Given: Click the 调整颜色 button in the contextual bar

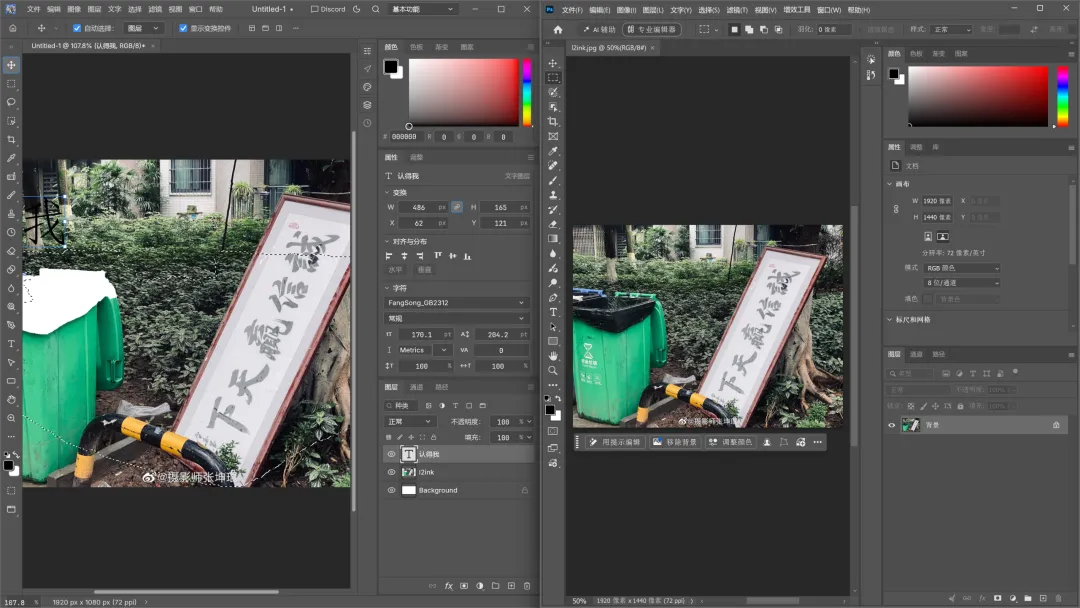Looking at the screenshot, I should [x=731, y=442].
